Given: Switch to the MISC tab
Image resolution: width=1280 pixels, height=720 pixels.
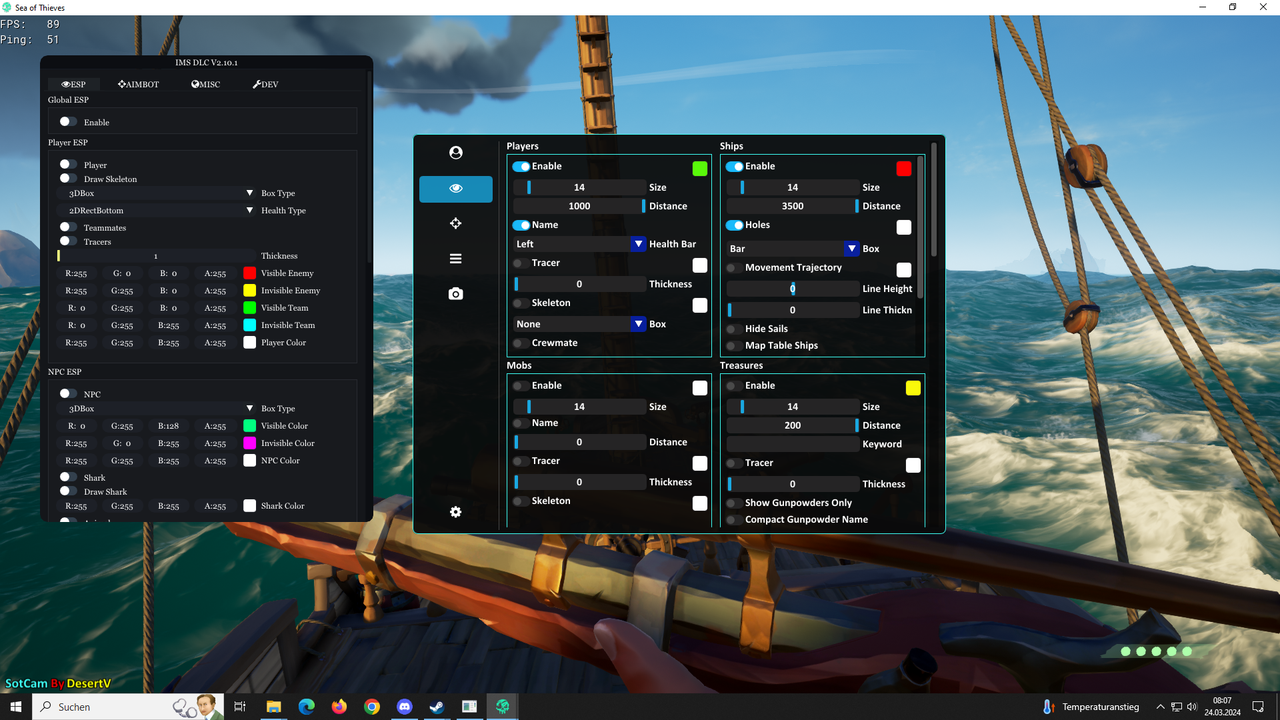Looking at the screenshot, I should (x=205, y=84).
